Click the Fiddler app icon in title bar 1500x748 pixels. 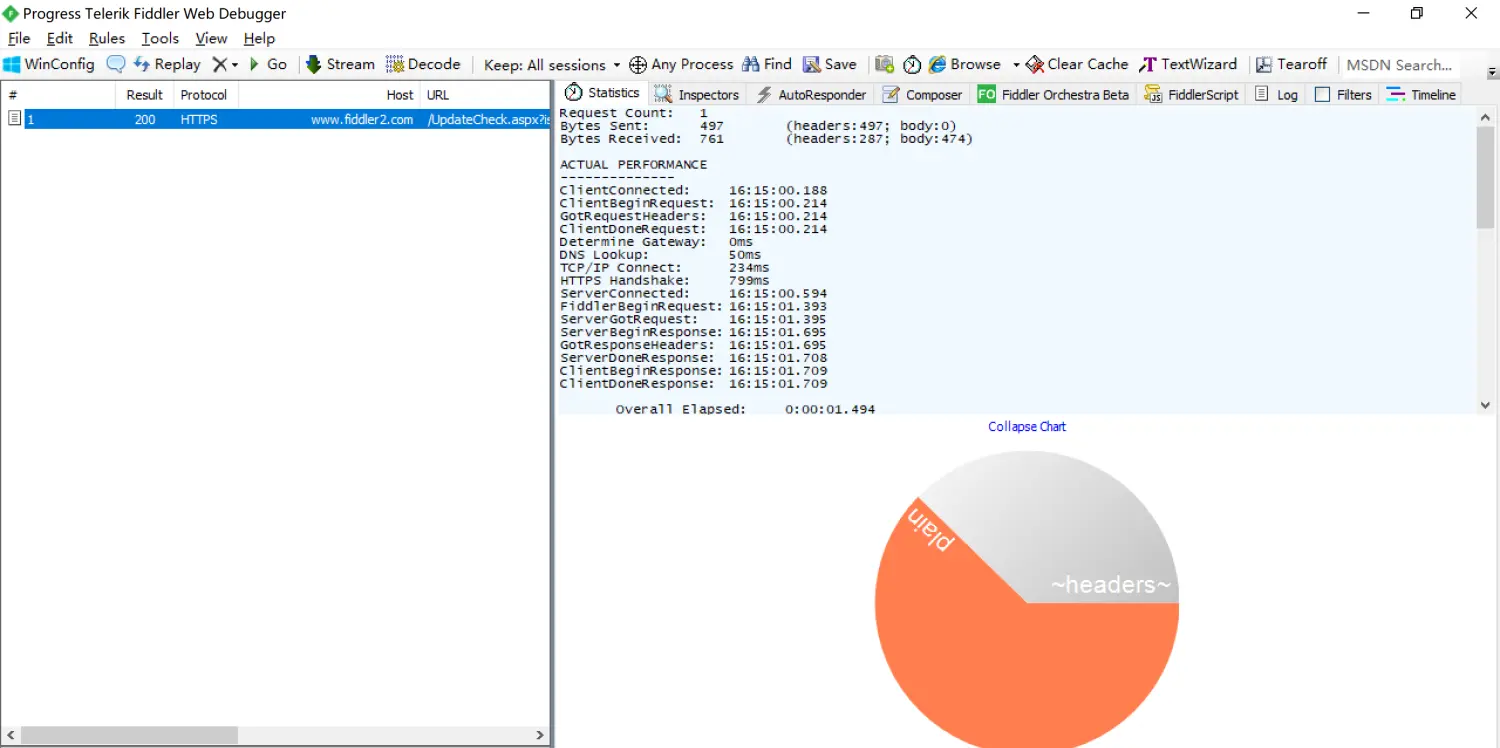(11, 13)
